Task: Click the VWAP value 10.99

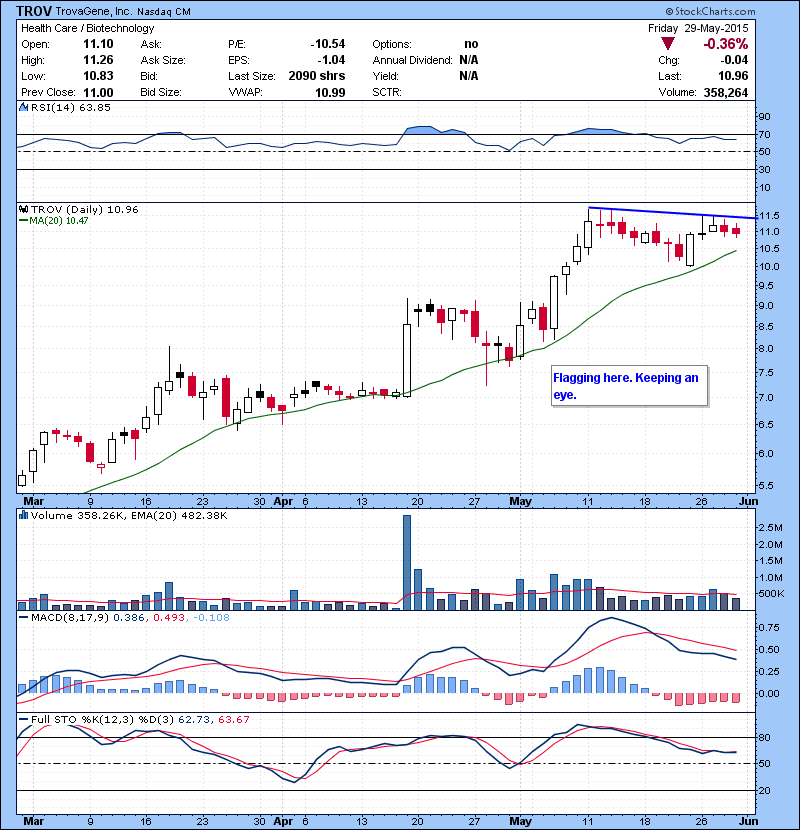Action: (x=330, y=93)
